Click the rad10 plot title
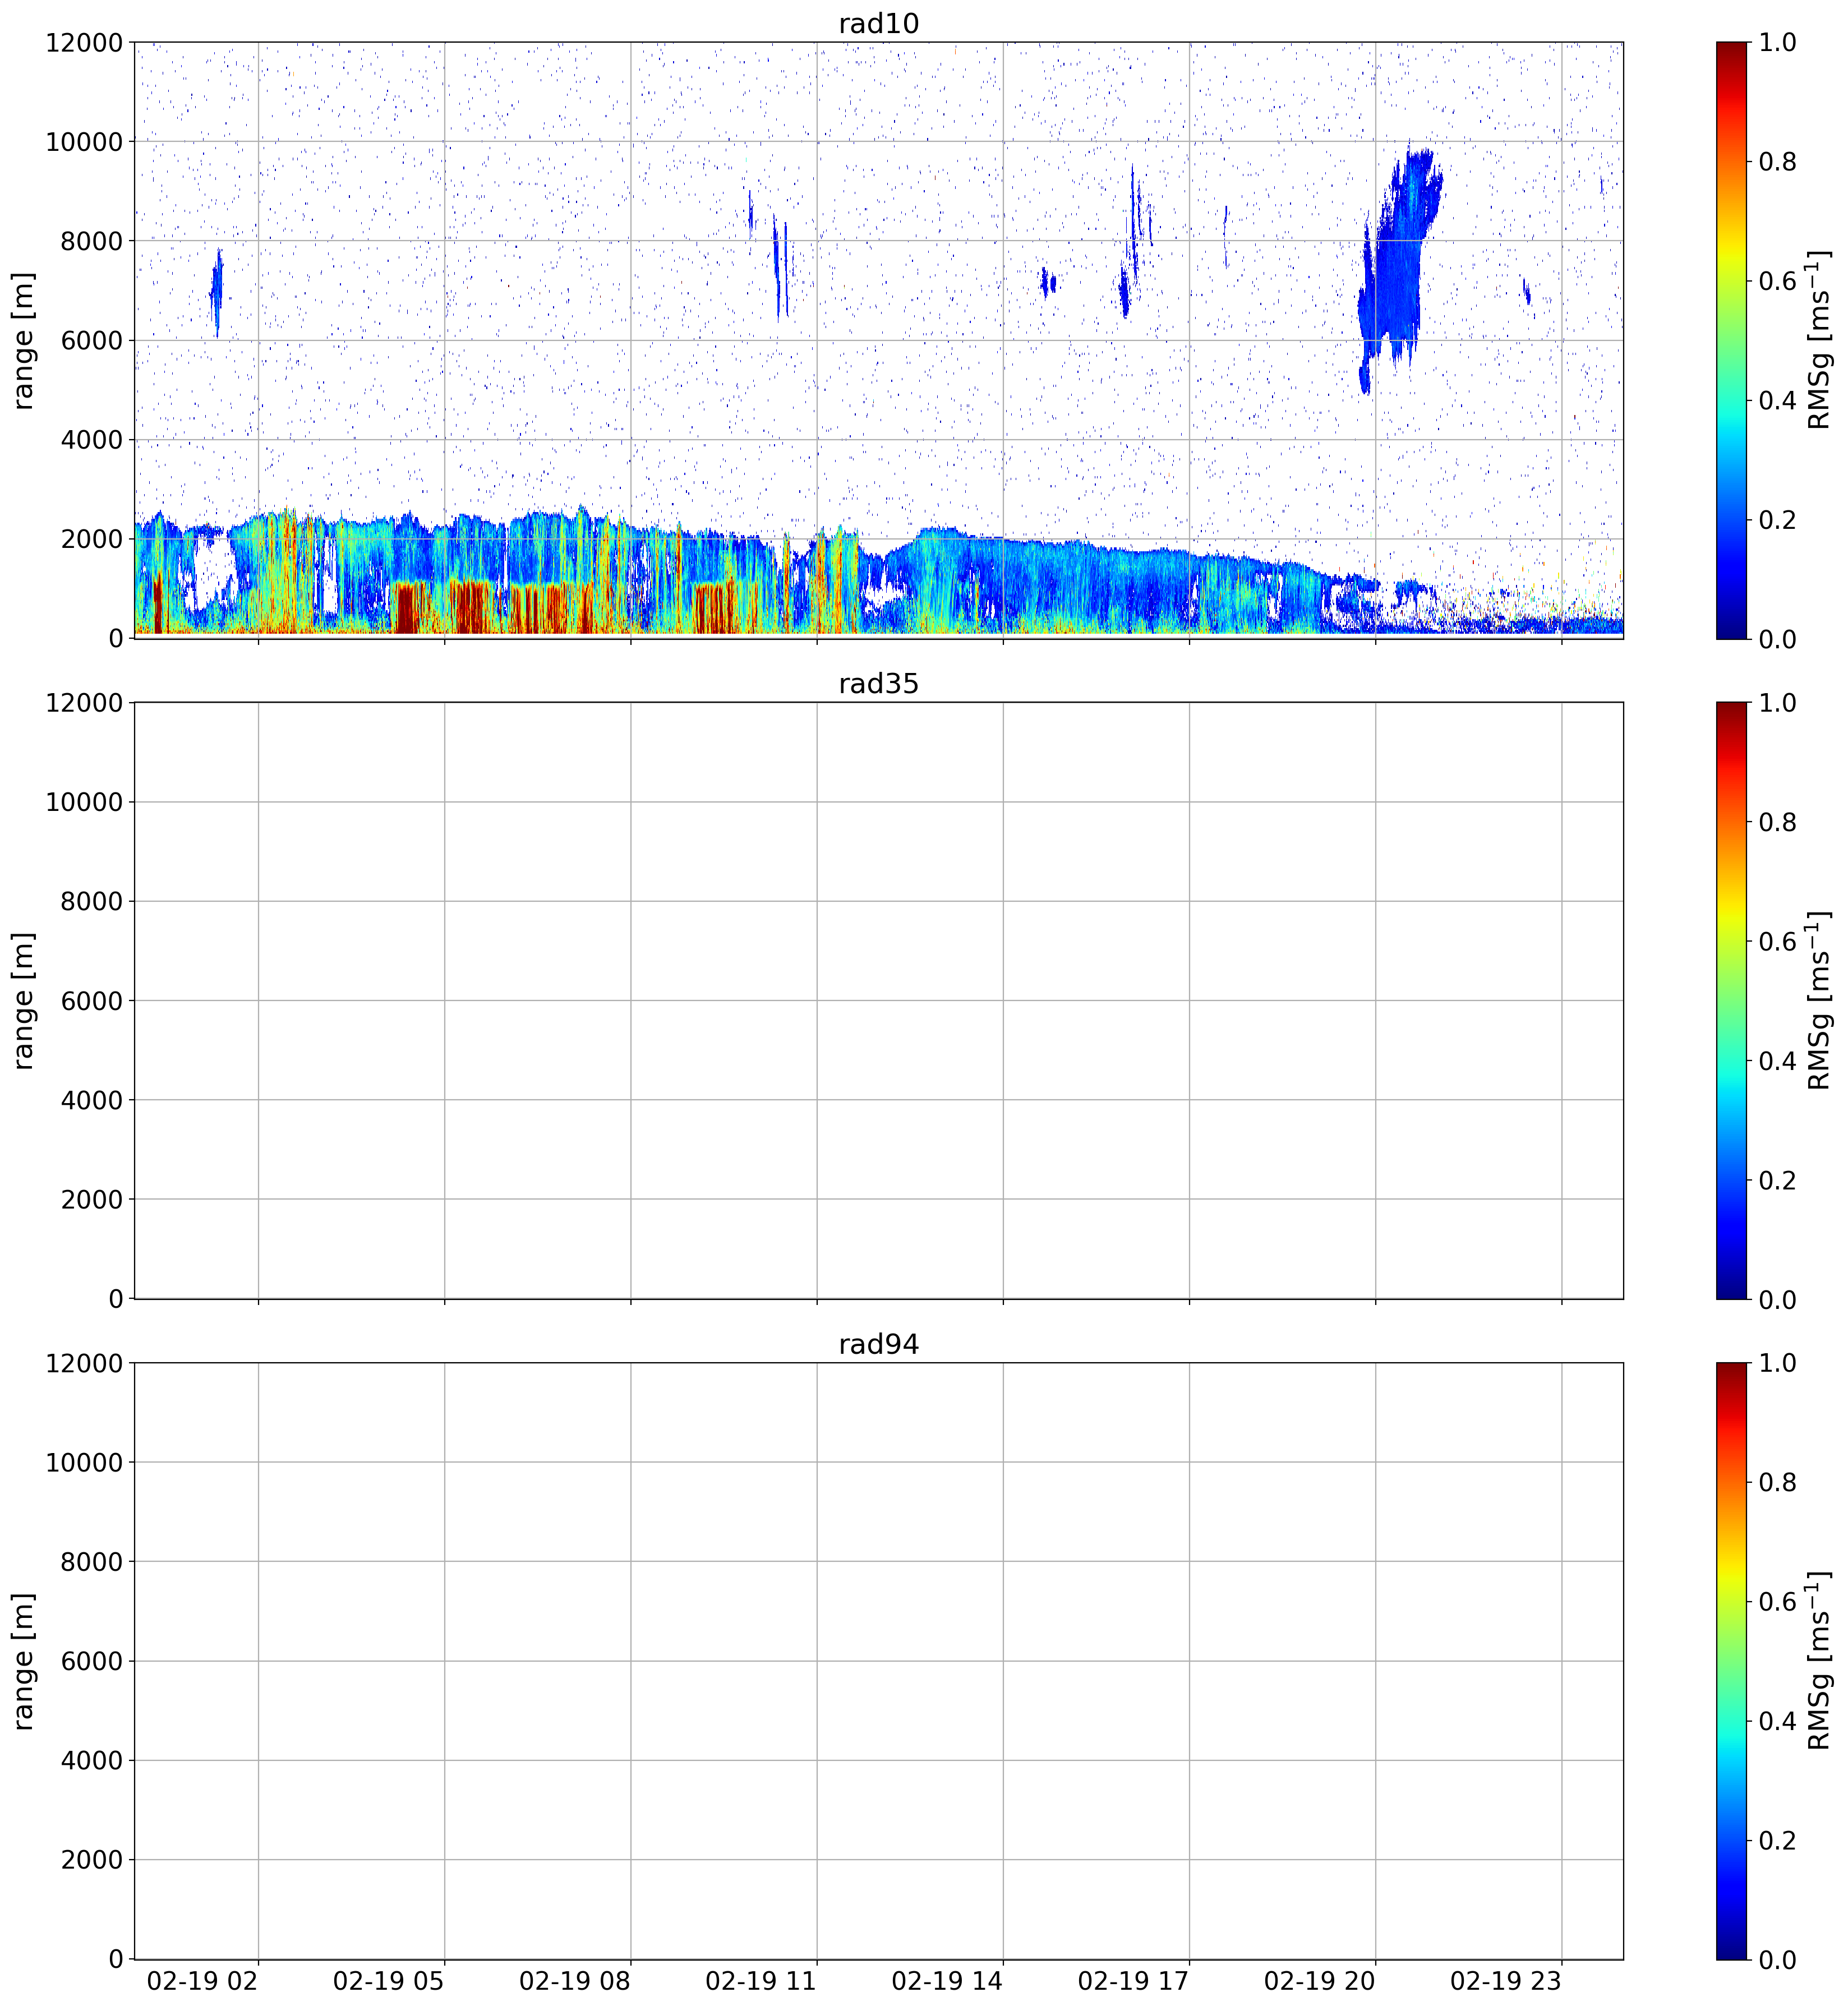Image resolution: width=1848 pixels, height=2006 pixels. pyautogui.click(x=878, y=23)
